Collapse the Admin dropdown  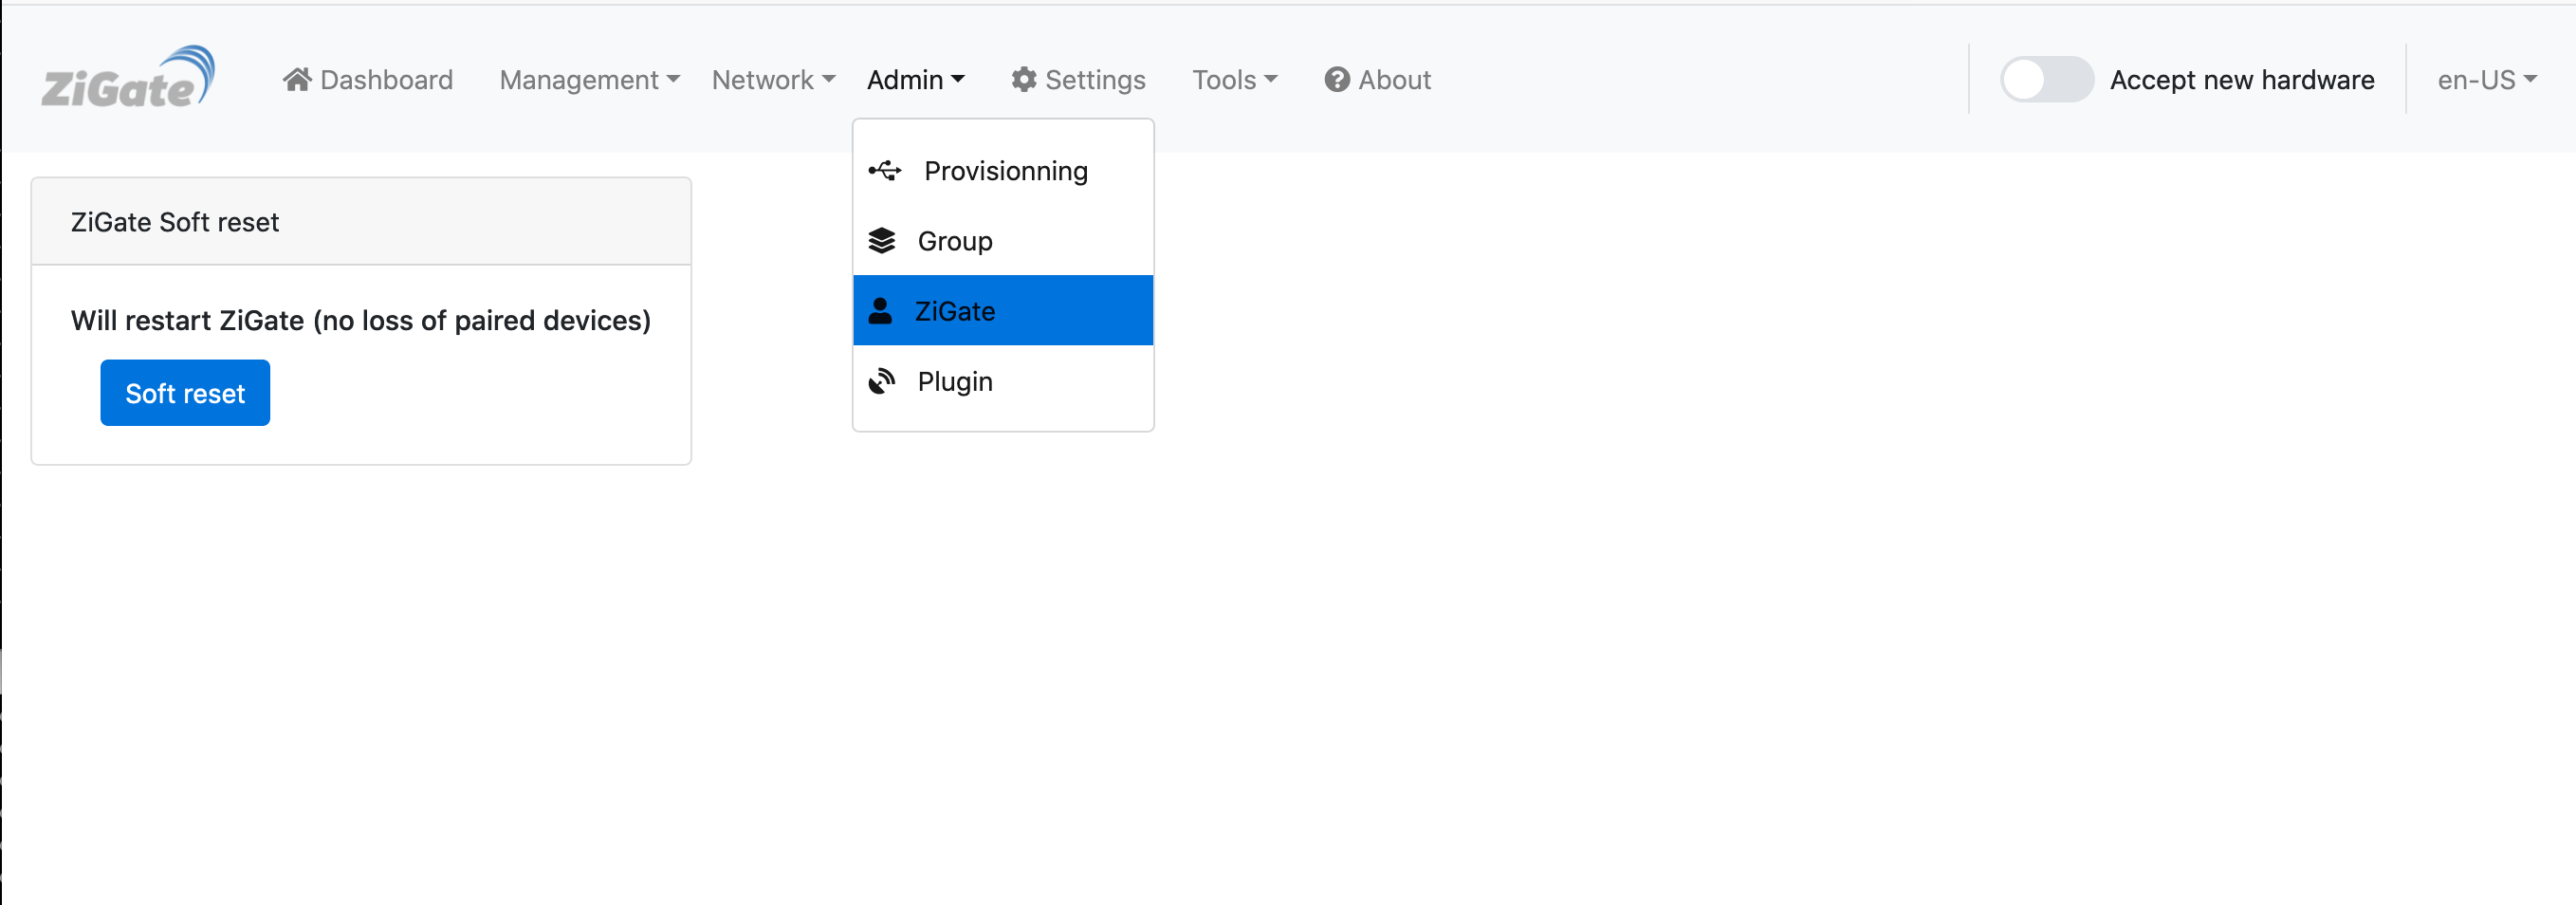click(x=915, y=79)
